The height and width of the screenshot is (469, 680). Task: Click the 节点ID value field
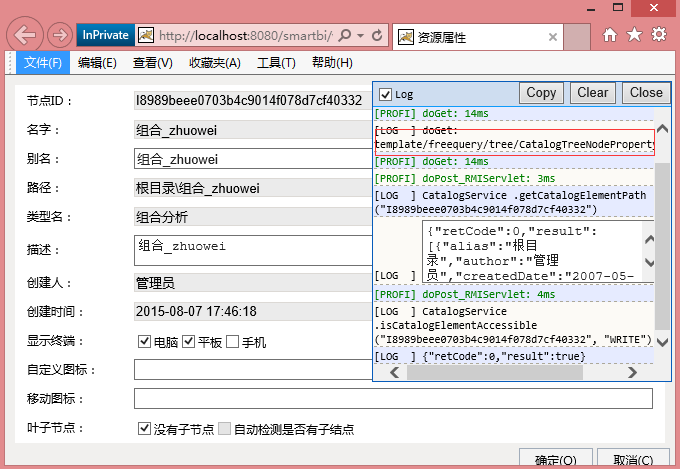[253, 100]
